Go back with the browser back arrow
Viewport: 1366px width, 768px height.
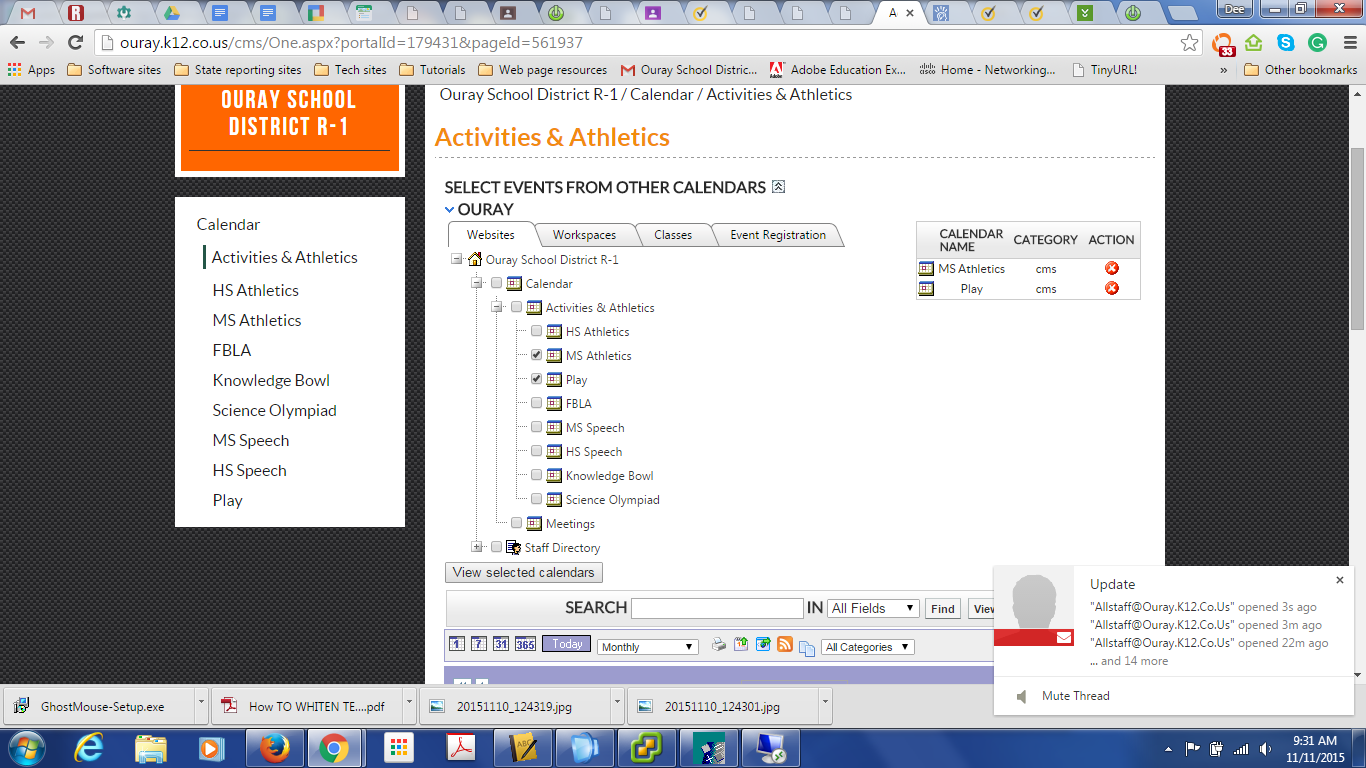tap(17, 43)
